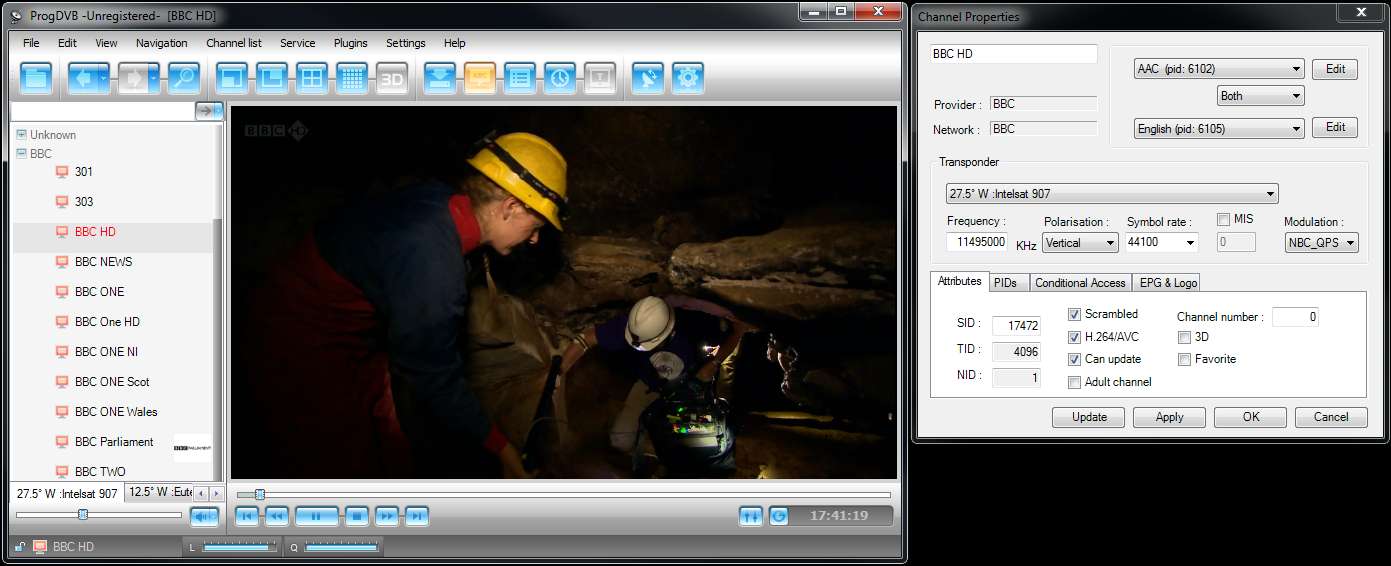Open the 27.5° W Intelsat 907 transponder dropdown

[1112, 194]
